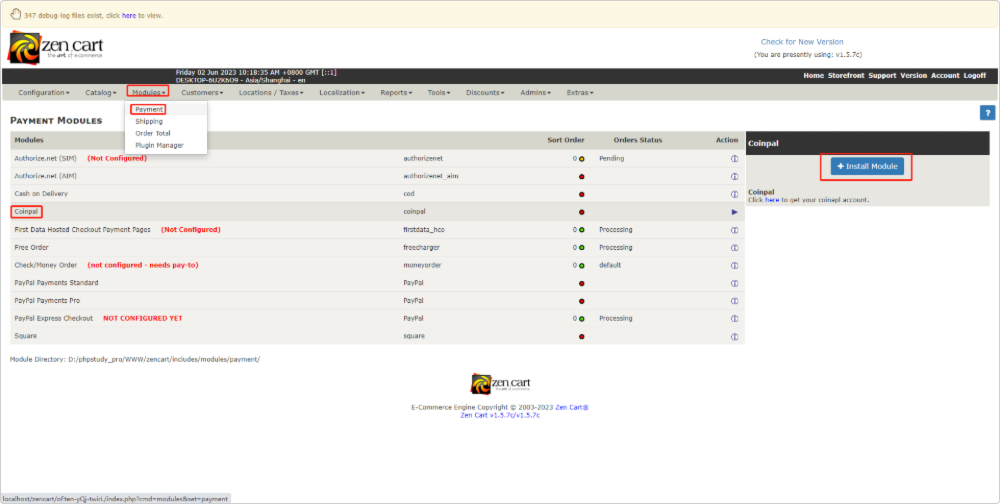Screen dimensions: 1000x504
Task: Click green status indicator for Check/Money Order
Action: pyautogui.click(x=581, y=265)
